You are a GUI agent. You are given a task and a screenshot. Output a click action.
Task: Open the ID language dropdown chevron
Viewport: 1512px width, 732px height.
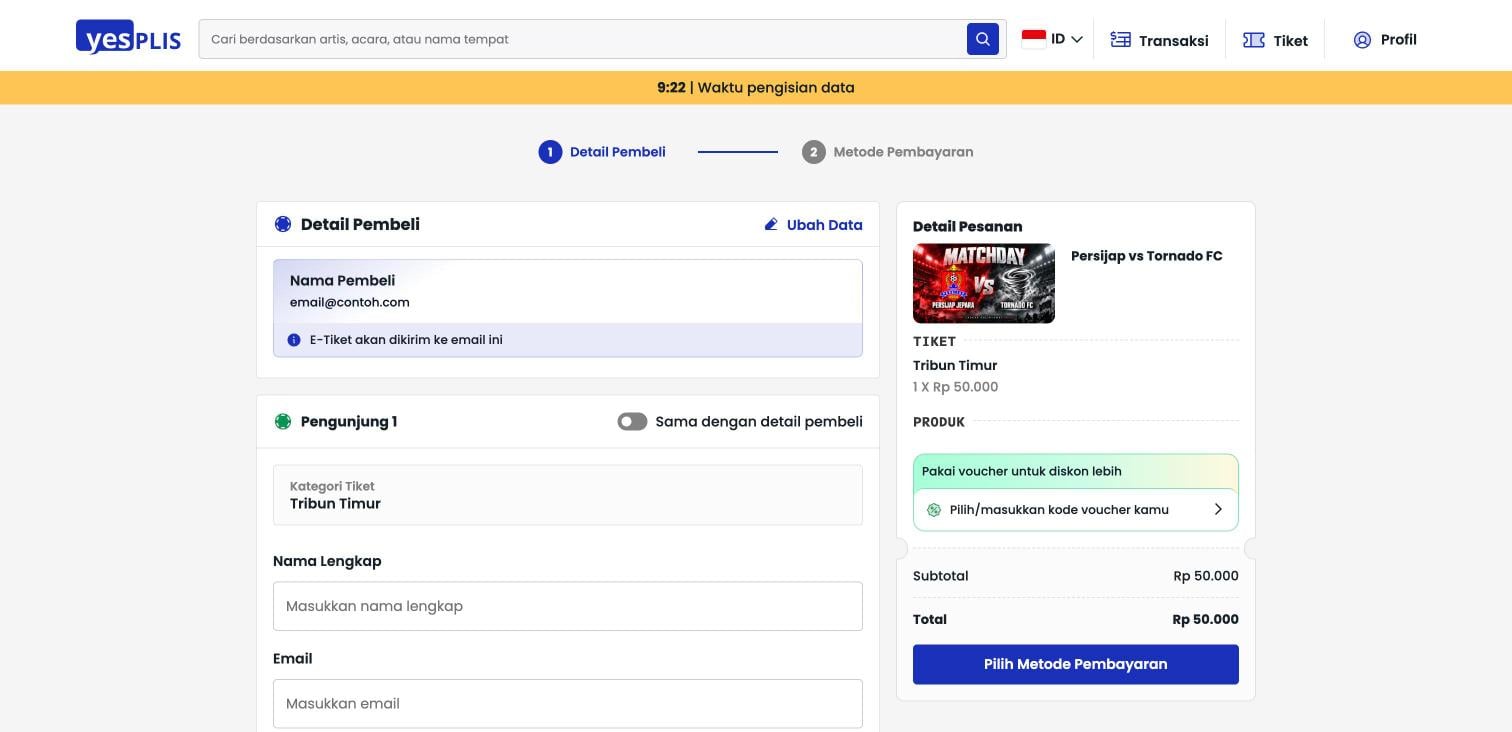[x=1077, y=40]
